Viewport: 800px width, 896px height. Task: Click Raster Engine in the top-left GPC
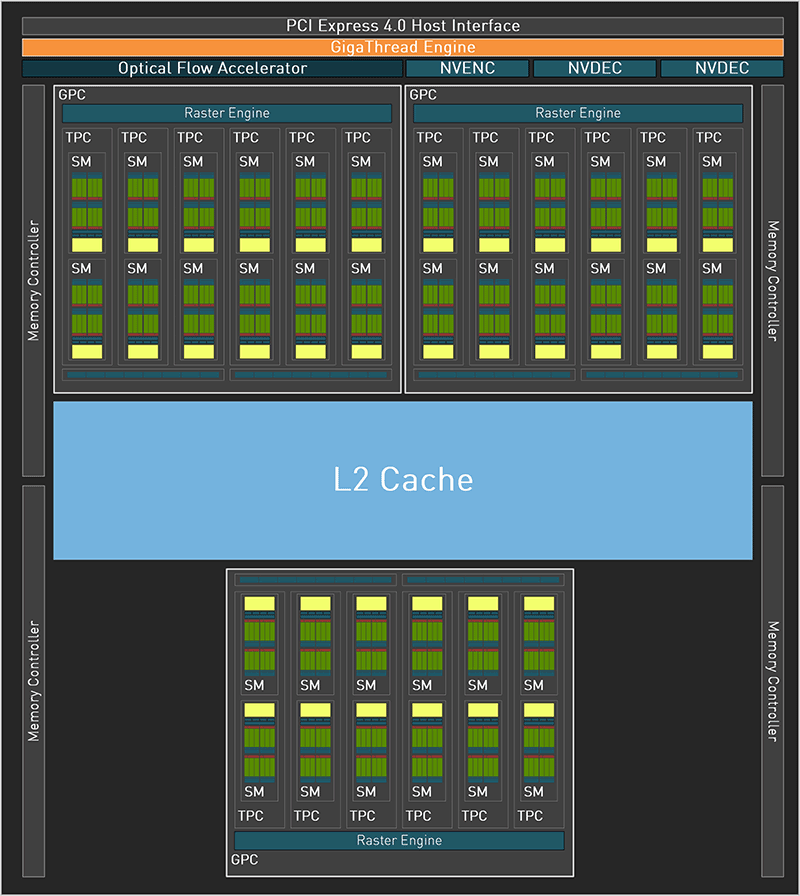[x=227, y=113]
